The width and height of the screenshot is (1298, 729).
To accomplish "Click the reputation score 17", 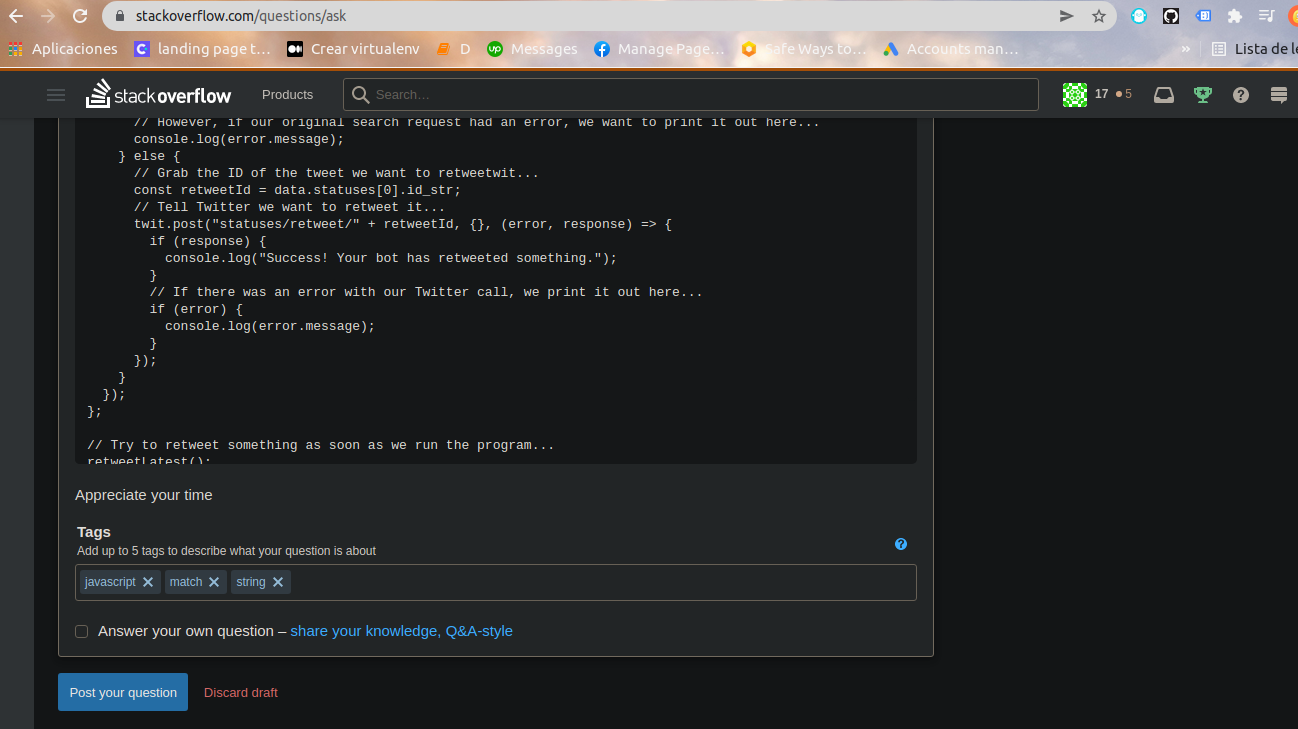I will point(1101,94).
